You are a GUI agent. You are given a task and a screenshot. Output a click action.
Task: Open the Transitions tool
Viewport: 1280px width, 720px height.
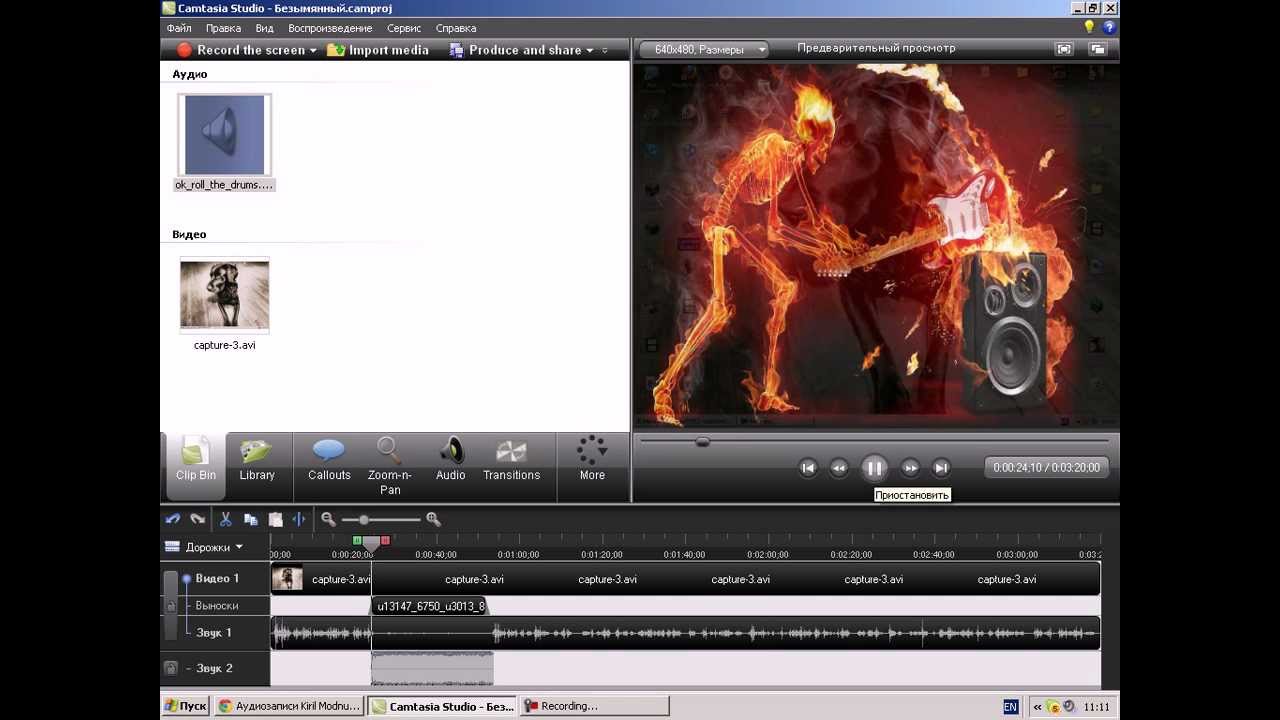point(512,460)
